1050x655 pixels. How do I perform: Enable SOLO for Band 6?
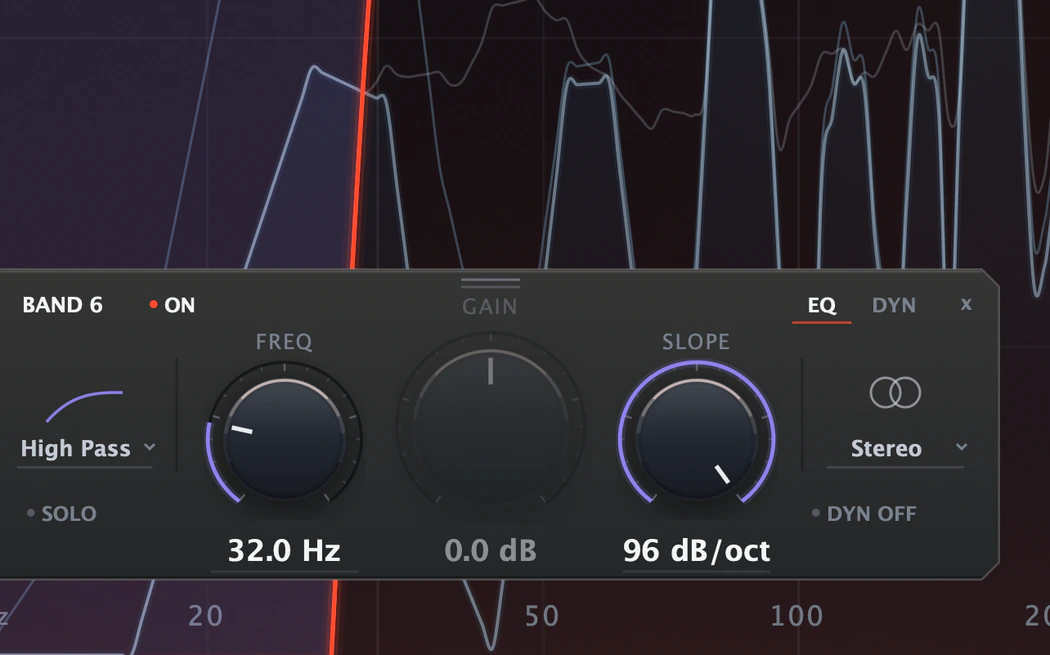(x=62, y=514)
